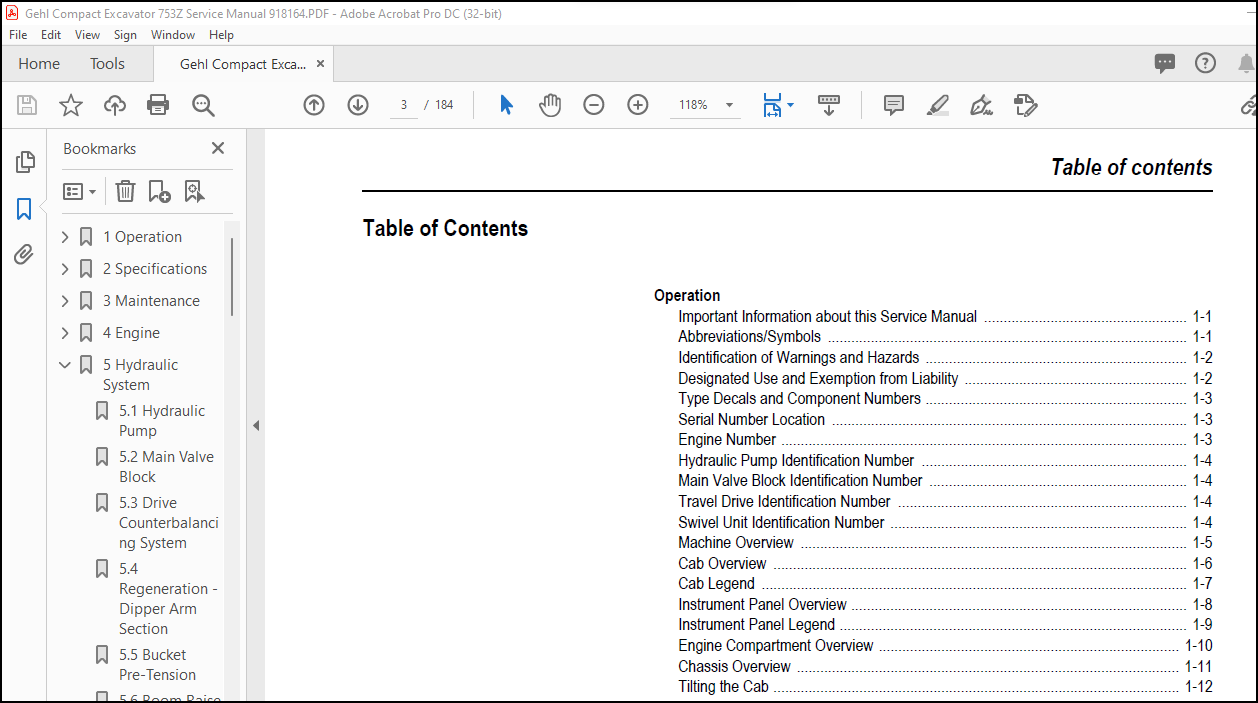Toggle the Bookmarks panel icon

(x=24, y=208)
